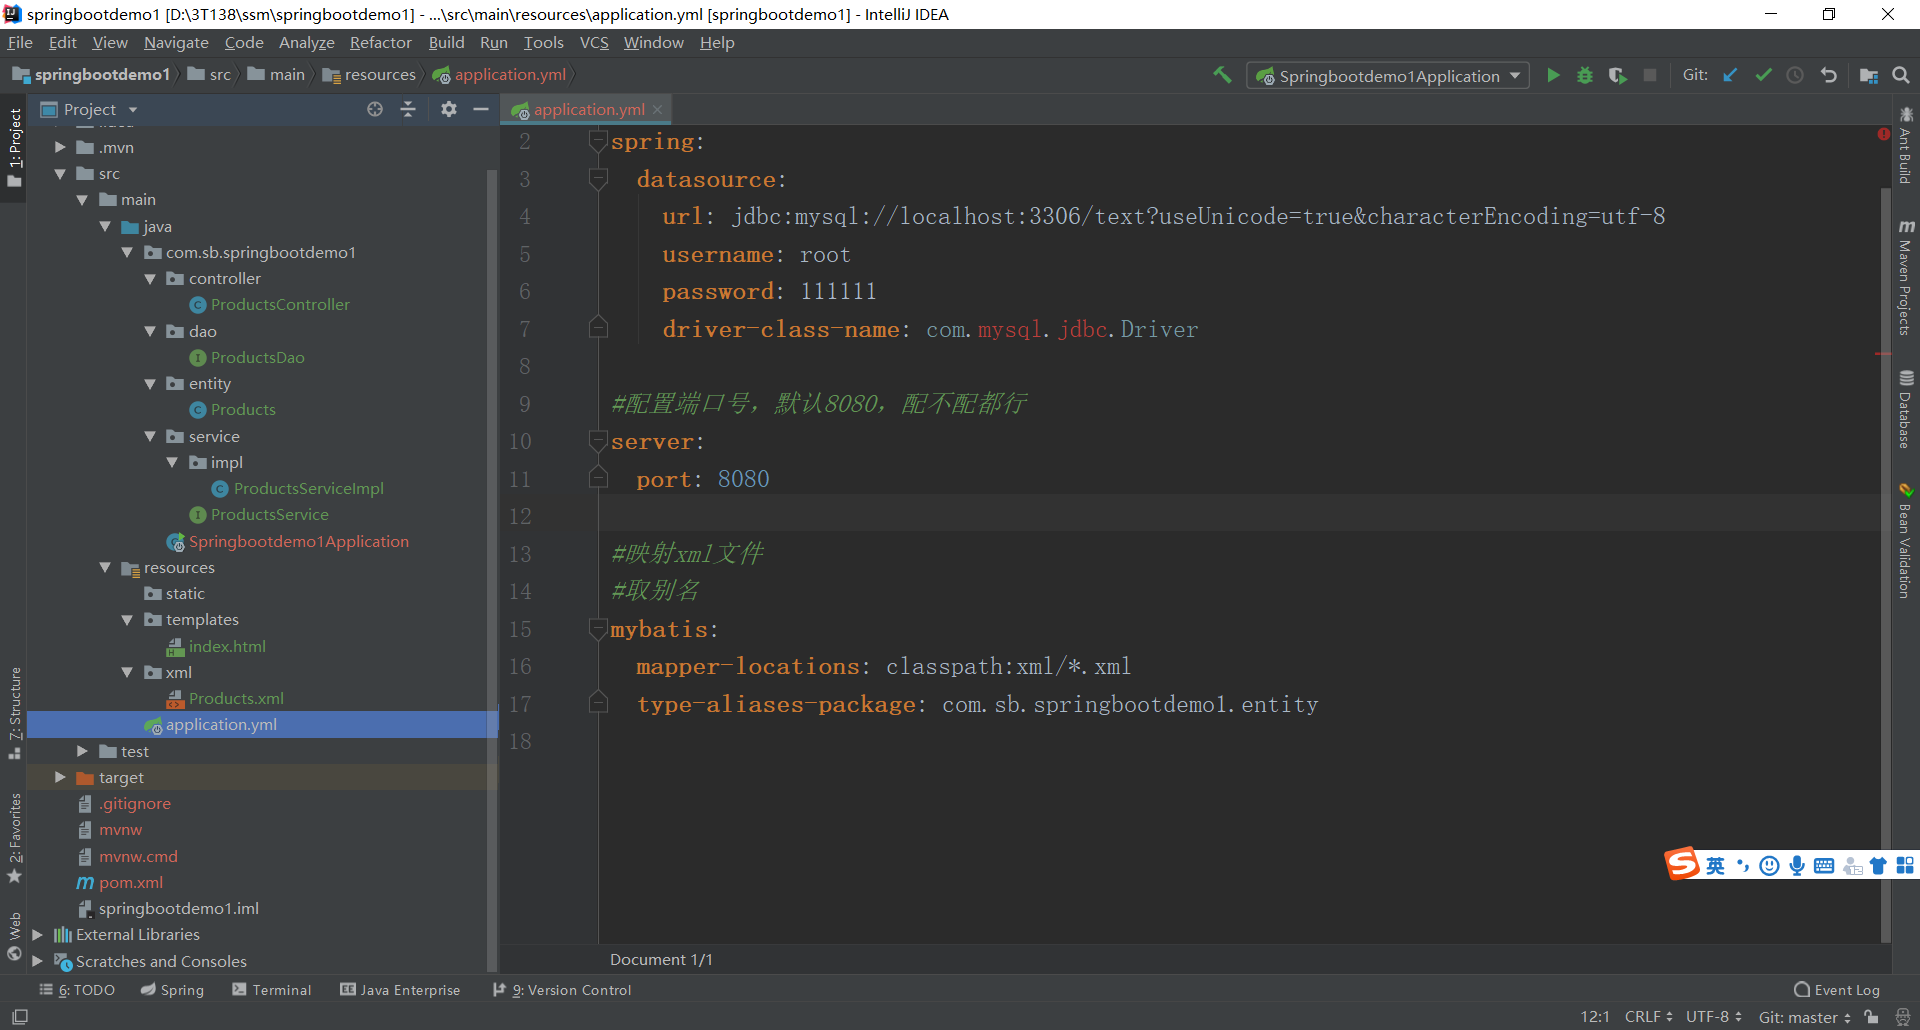The image size is (1920, 1030).
Task: Click the Search Everywhere magnifier icon
Action: pyautogui.click(x=1901, y=75)
